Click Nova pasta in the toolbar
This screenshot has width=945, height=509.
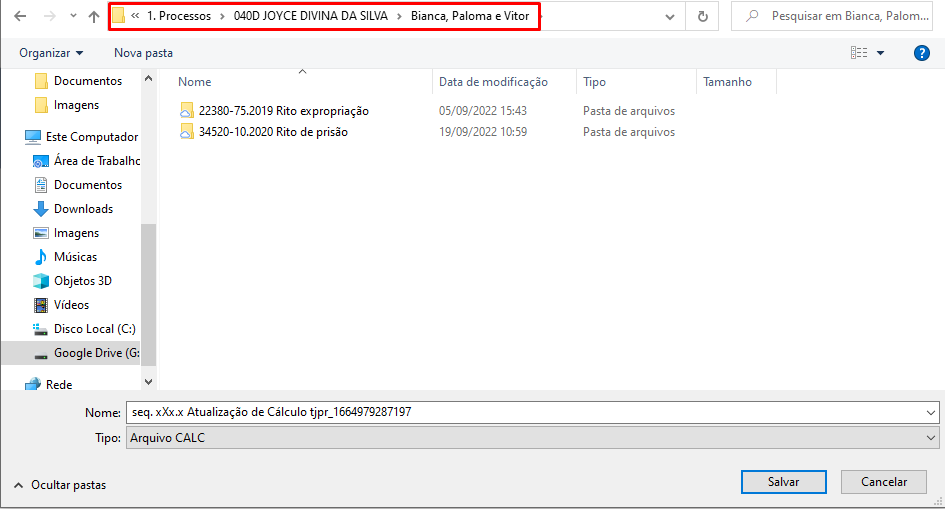143,53
